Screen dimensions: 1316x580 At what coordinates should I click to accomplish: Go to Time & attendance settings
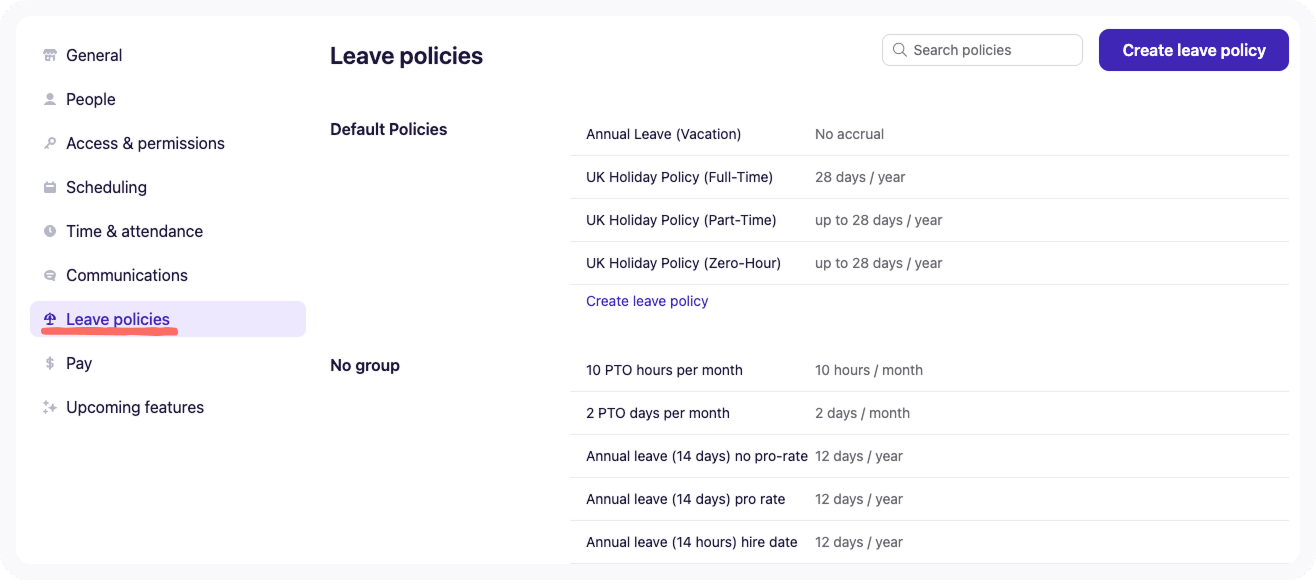point(134,232)
